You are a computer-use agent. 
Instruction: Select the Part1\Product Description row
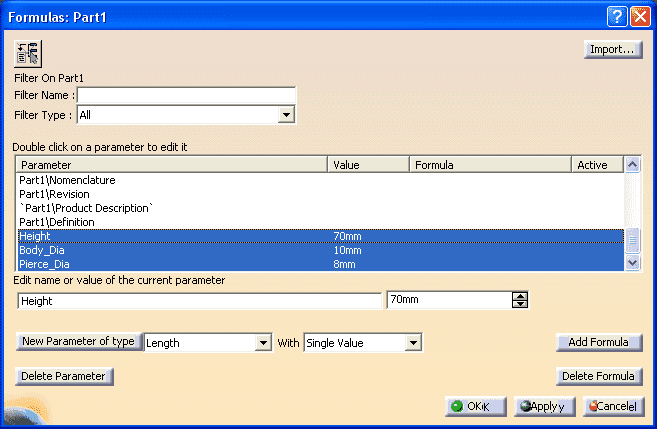click(321, 208)
